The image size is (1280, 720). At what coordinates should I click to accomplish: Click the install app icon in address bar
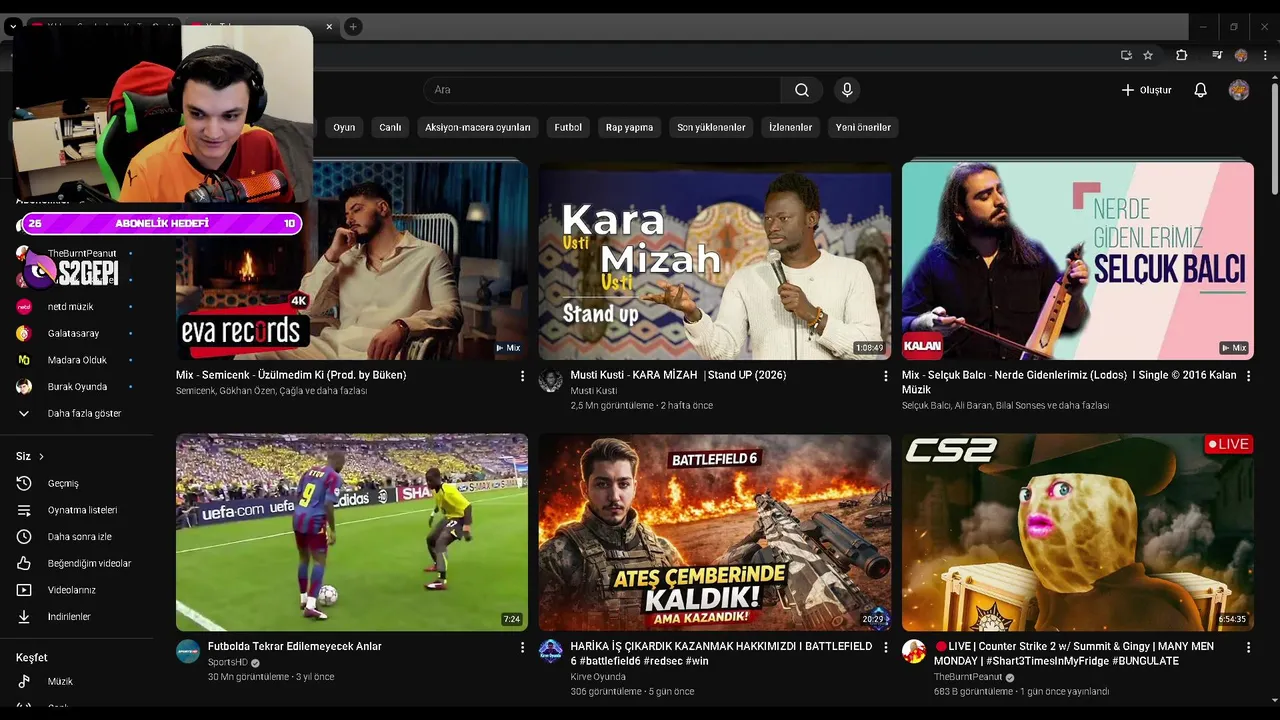(1126, 55)
